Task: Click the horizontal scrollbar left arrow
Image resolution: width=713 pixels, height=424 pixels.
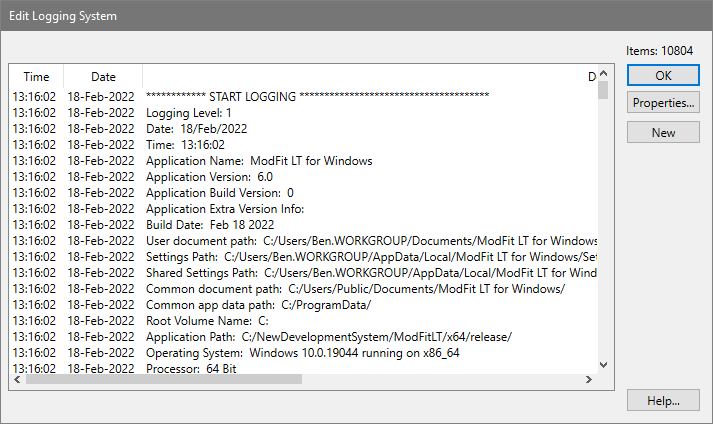Action: pyautogui.click(x=16, y=381)
